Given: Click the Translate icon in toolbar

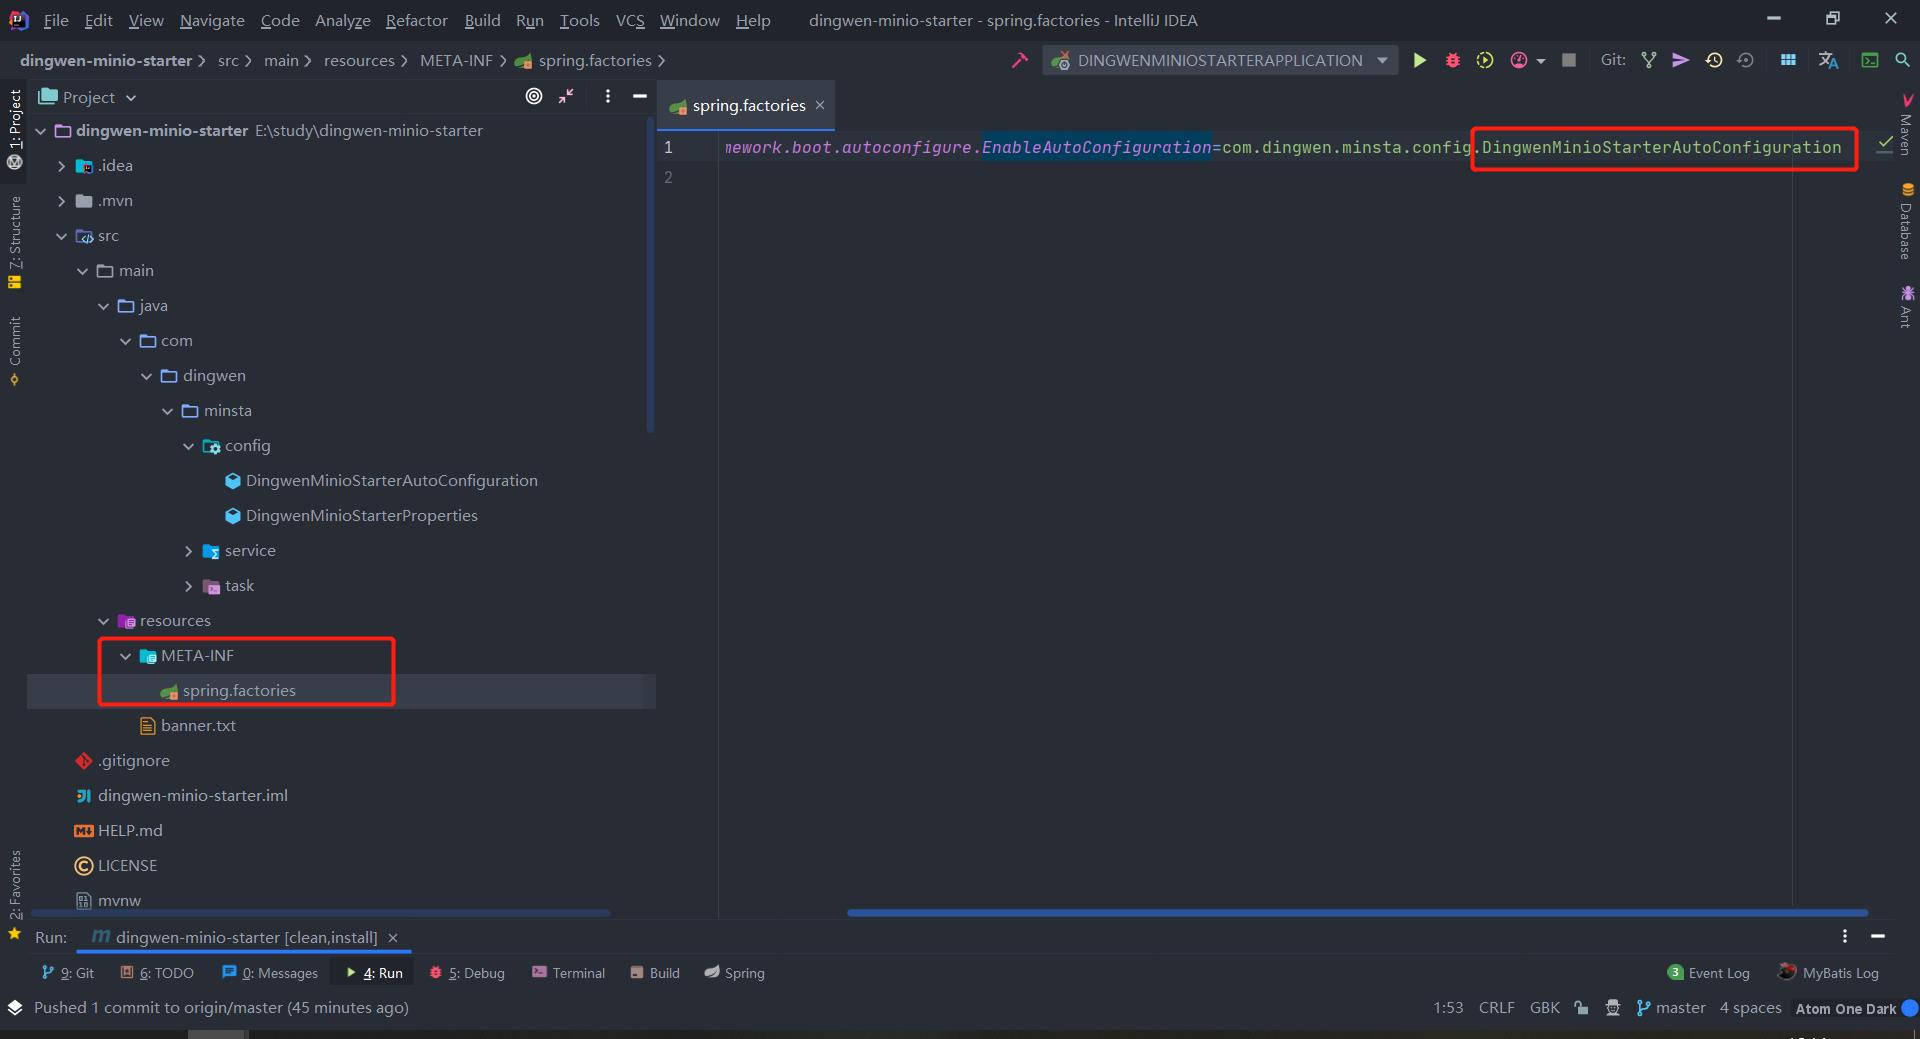Looking at the screenshot, I should pos(1829,61).
